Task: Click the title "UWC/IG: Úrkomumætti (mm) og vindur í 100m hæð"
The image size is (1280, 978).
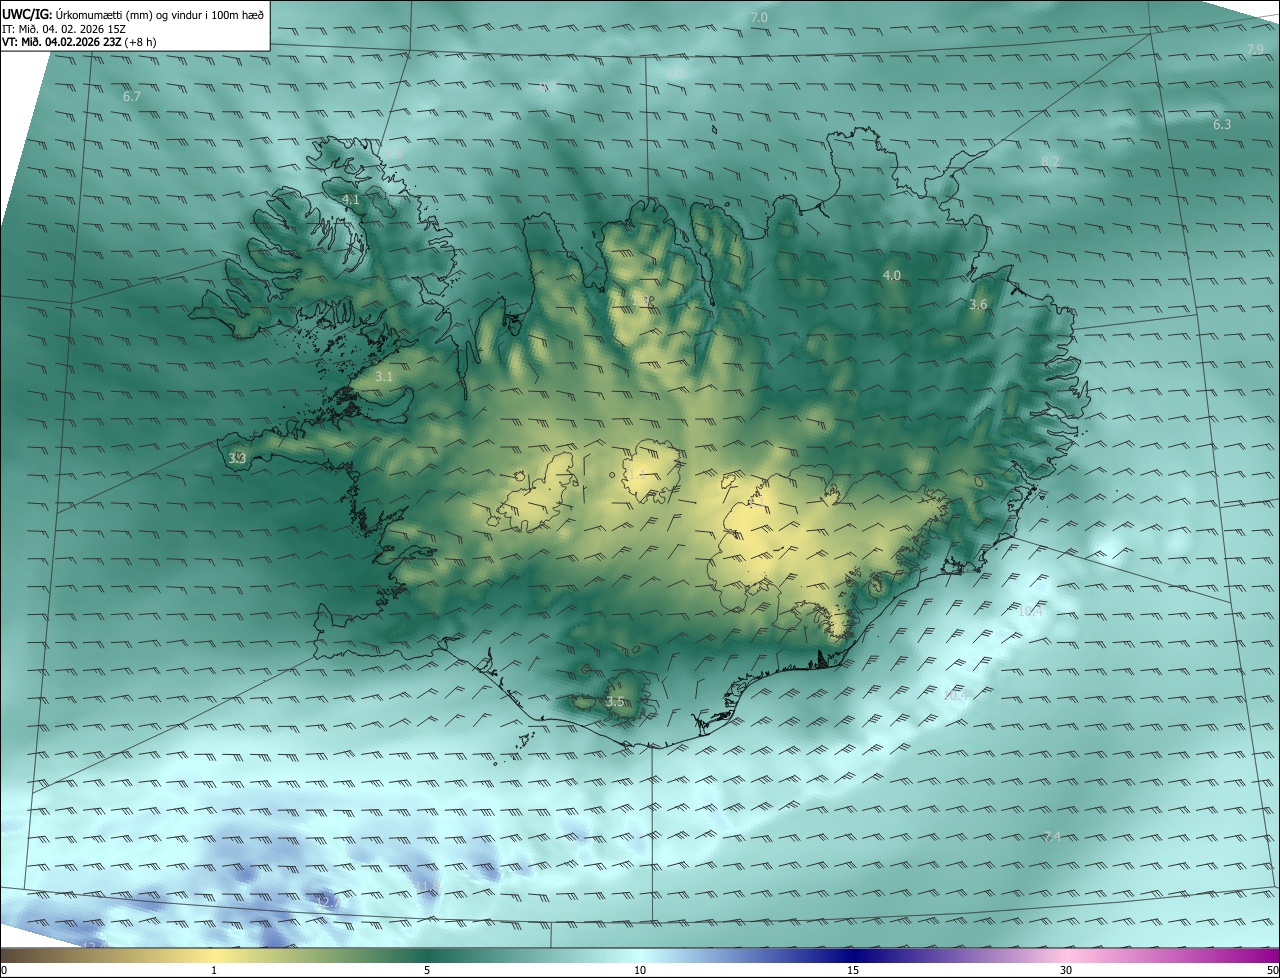Action: pos(133,13)
